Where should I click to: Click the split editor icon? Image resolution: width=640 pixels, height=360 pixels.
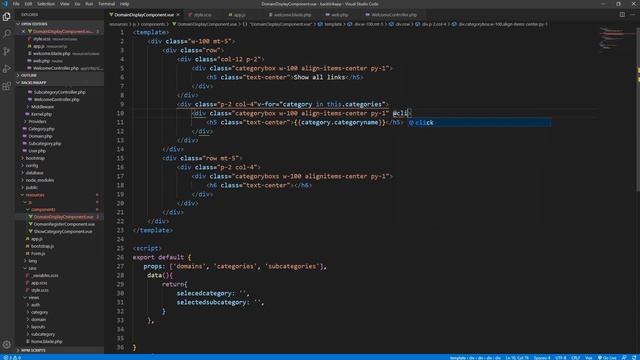(622, 15)
